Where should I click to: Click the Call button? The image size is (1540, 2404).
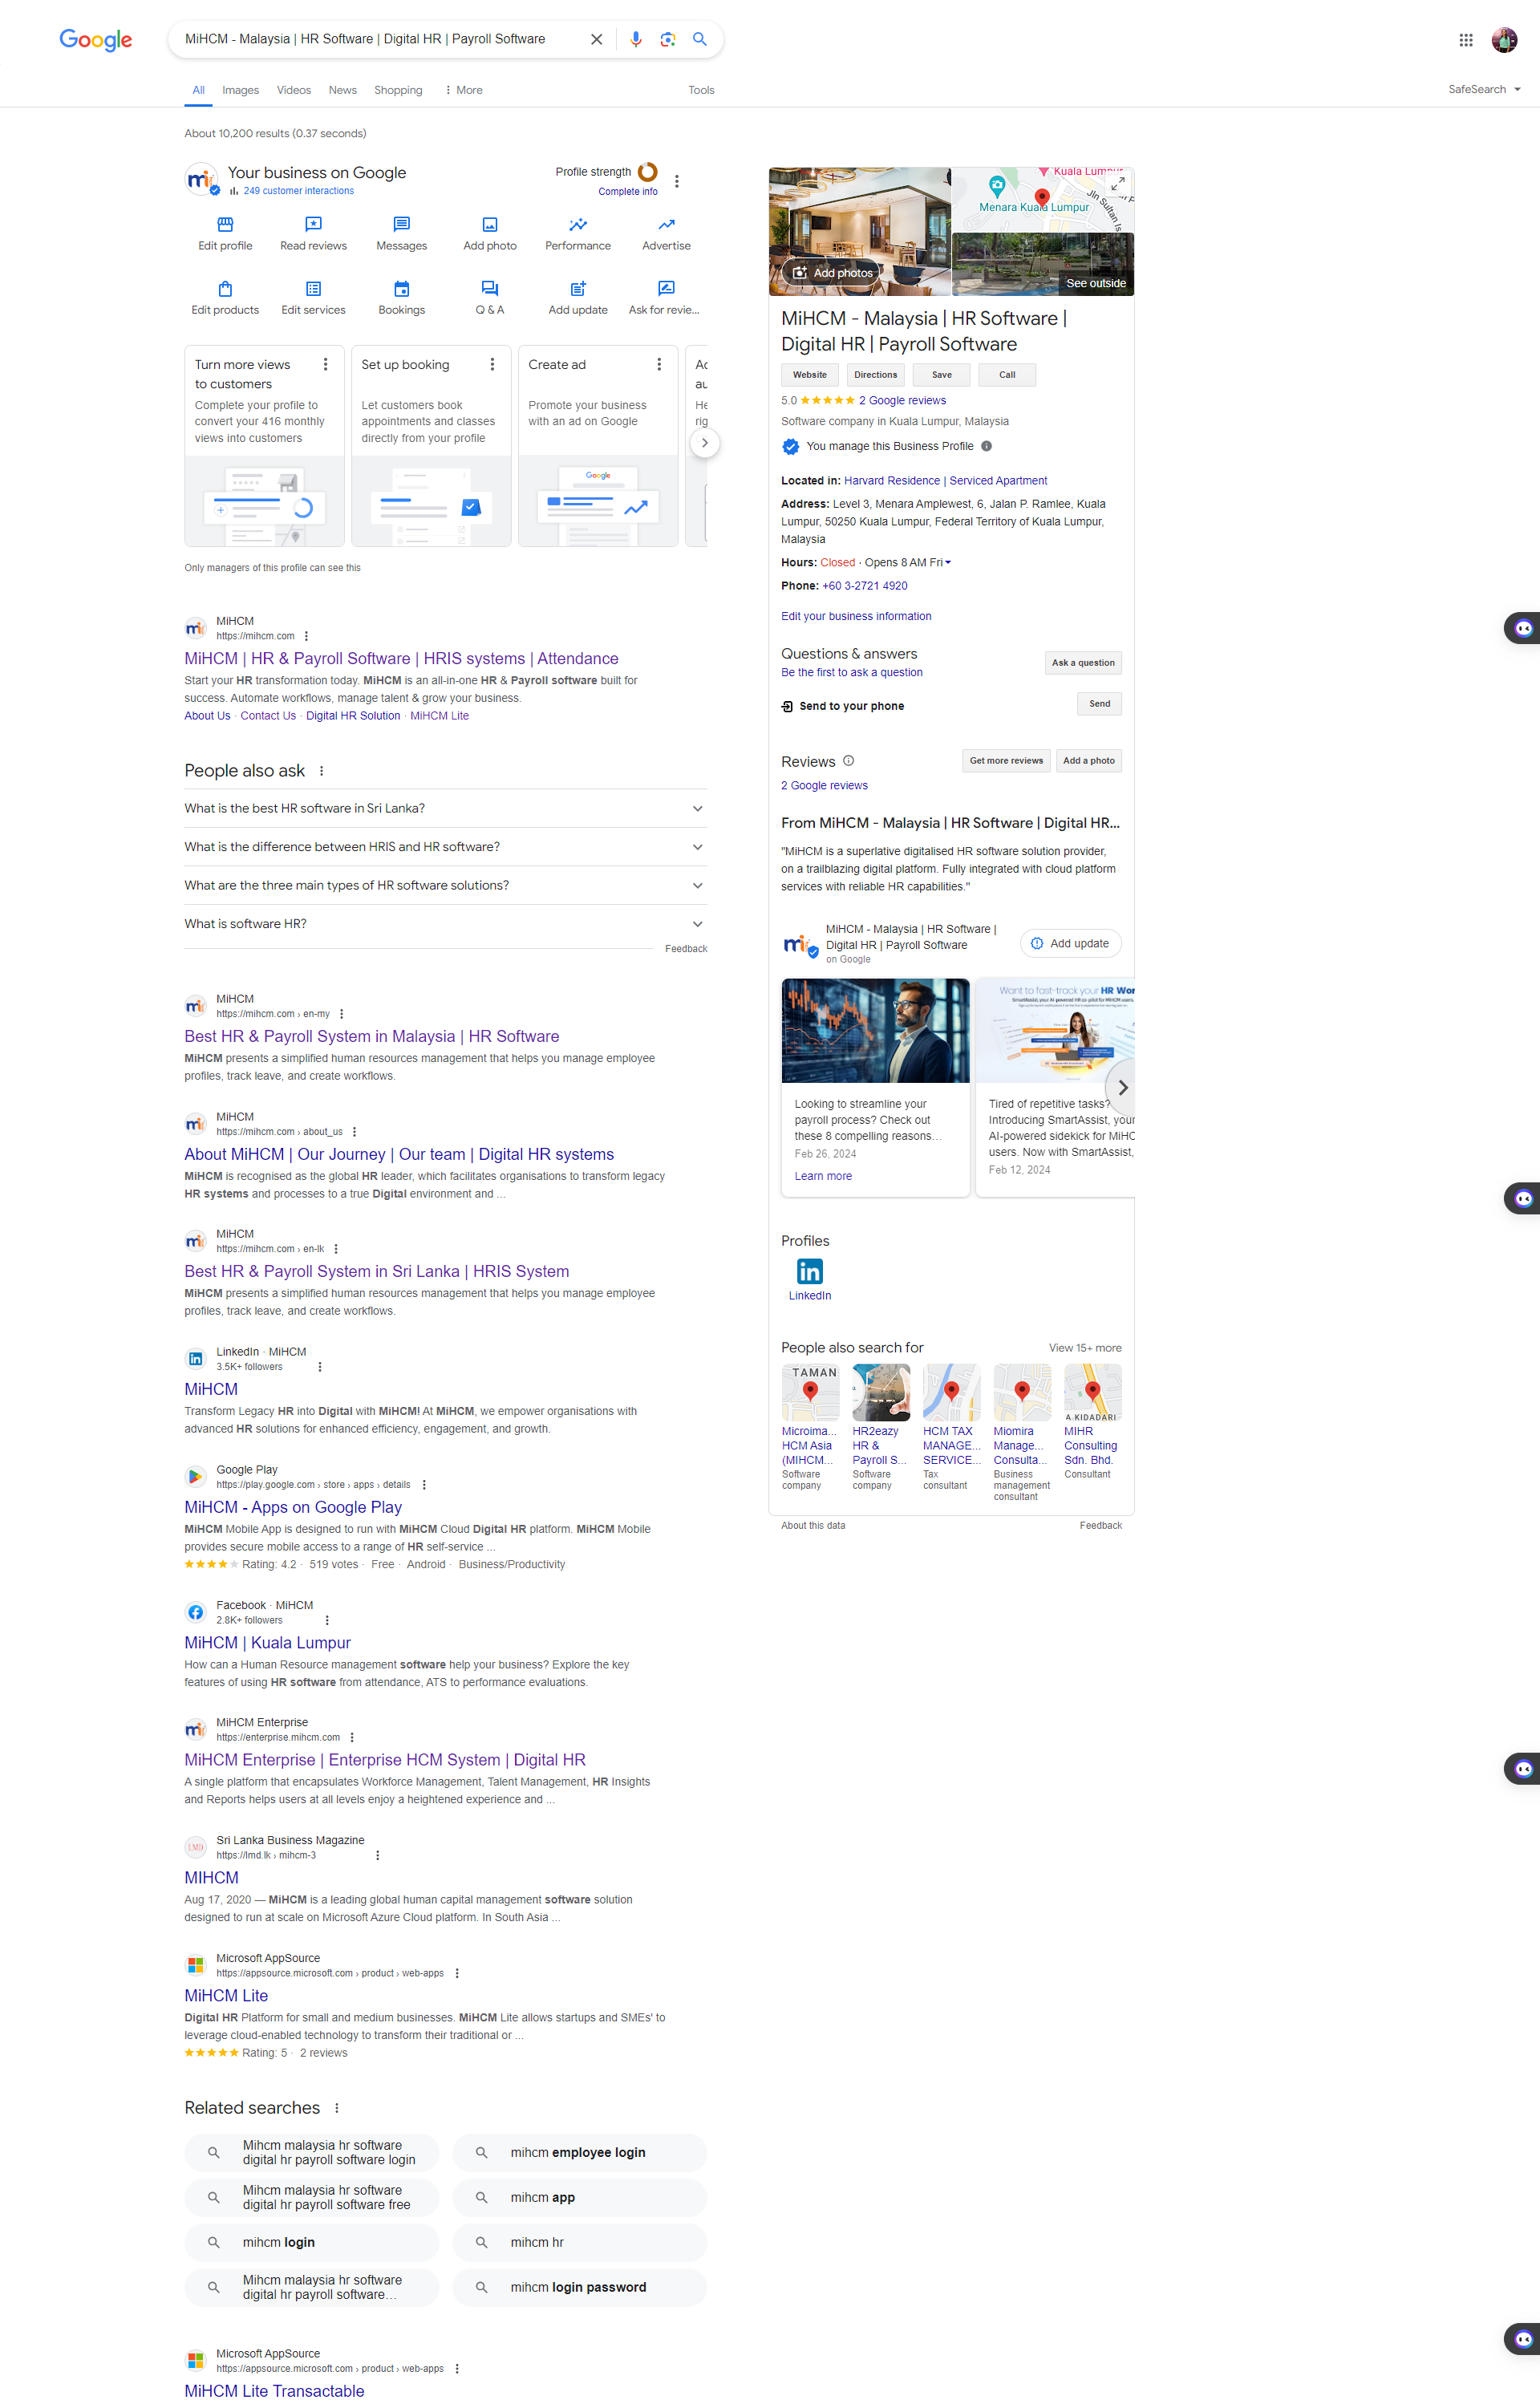click(1007, 375)
